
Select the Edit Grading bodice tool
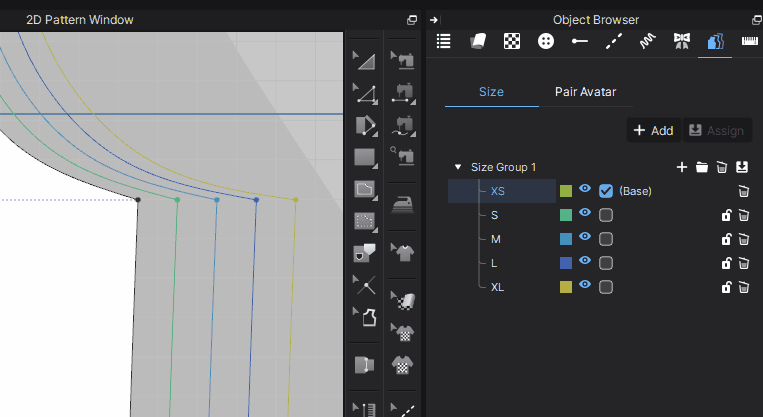(364, 317)
